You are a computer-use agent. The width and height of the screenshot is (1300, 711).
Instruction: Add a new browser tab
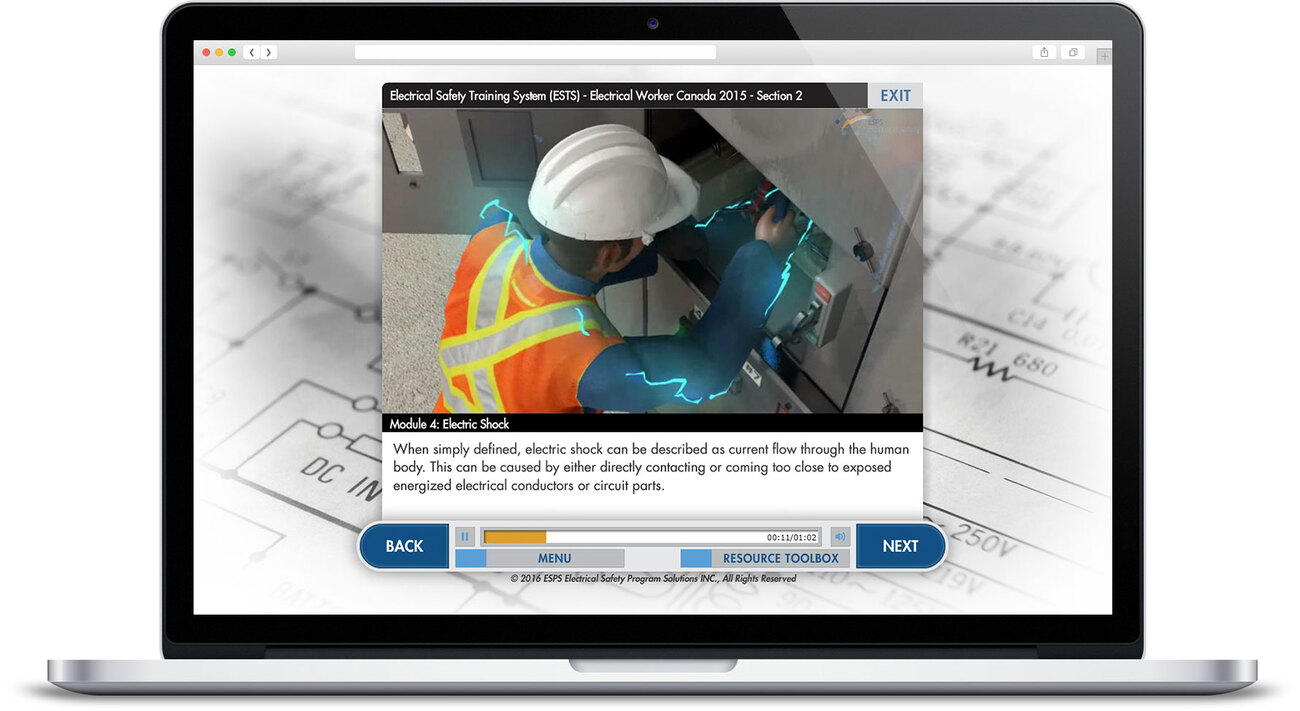click(1104, 56)
